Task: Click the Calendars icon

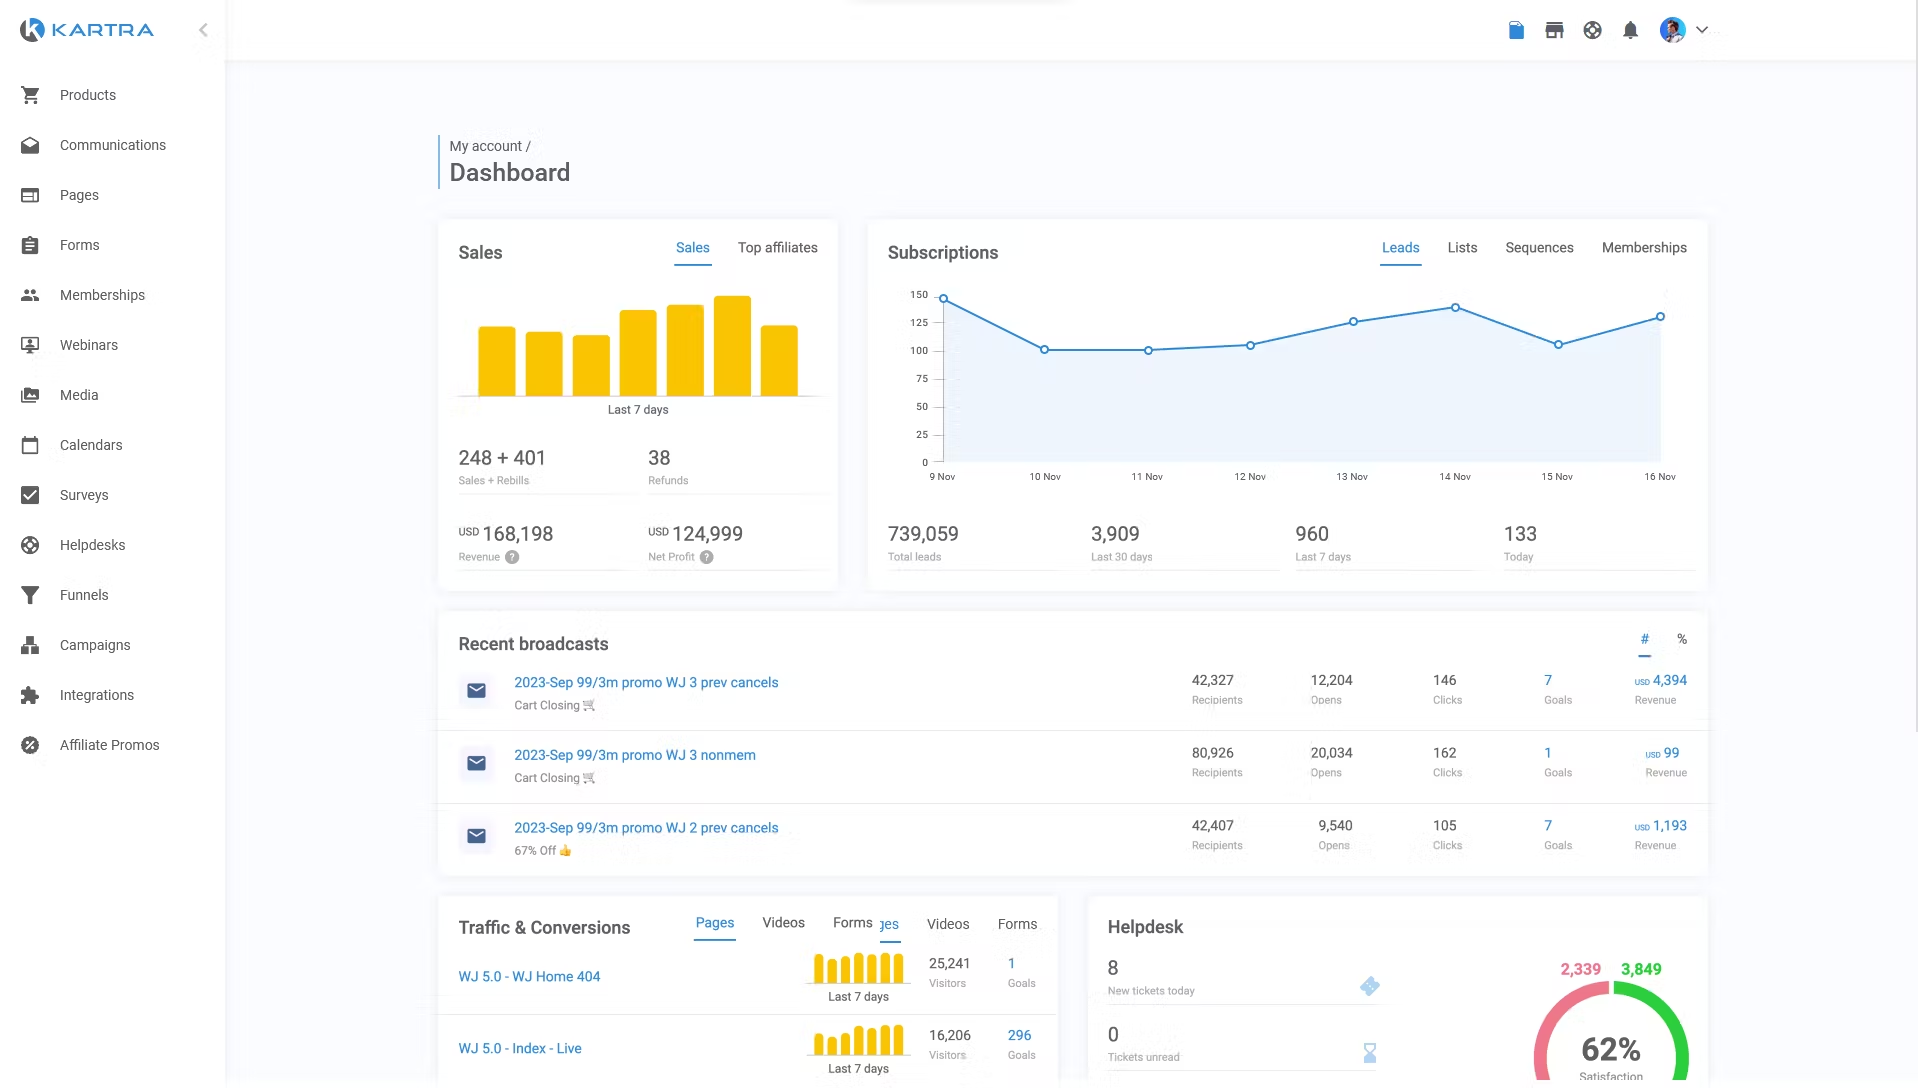Action: click(30, 445)
